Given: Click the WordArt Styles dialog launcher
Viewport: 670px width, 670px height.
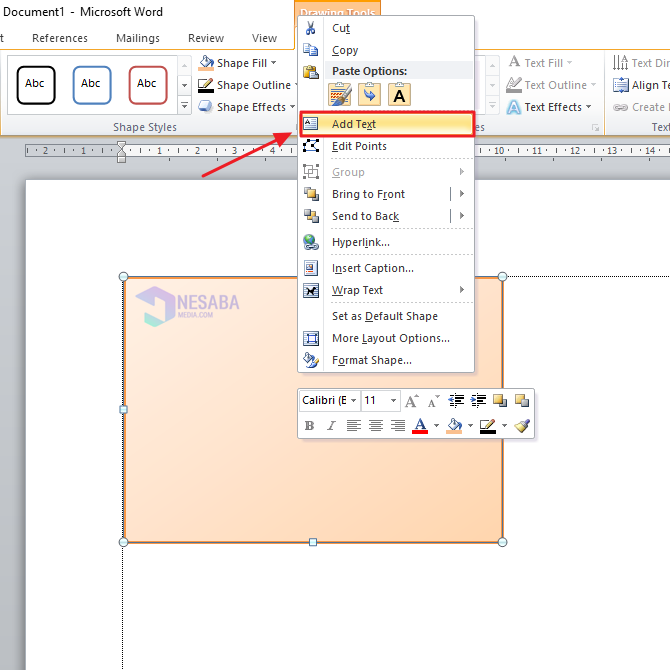Looking at the screenshot, I should pos(596,128).
